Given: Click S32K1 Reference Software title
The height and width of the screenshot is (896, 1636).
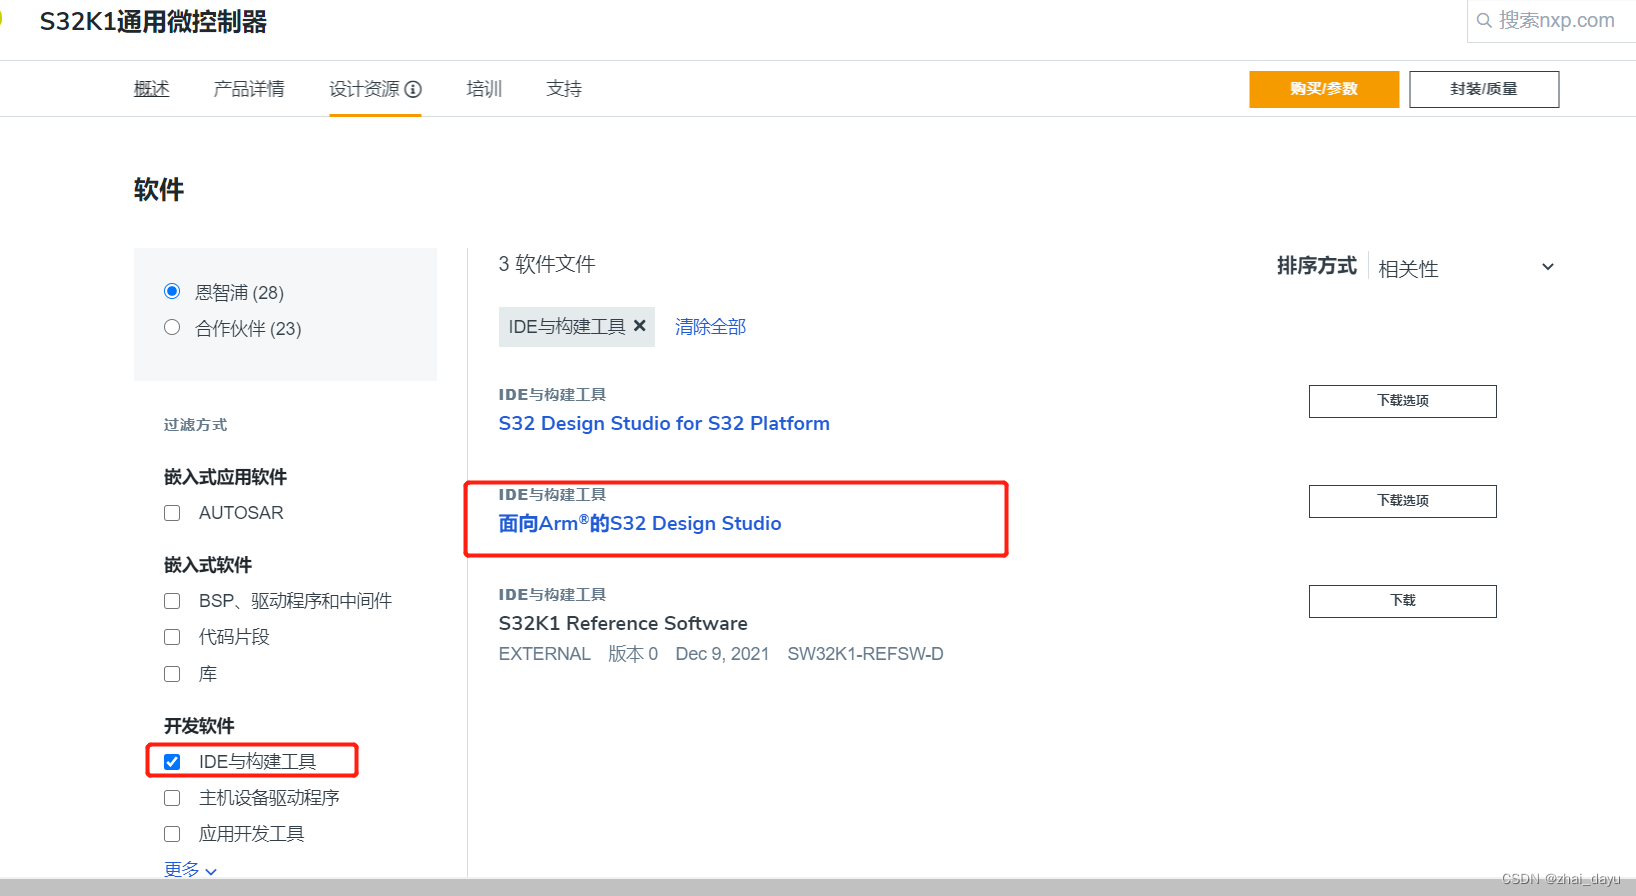Looking at the screenshot, I should 623,623.
